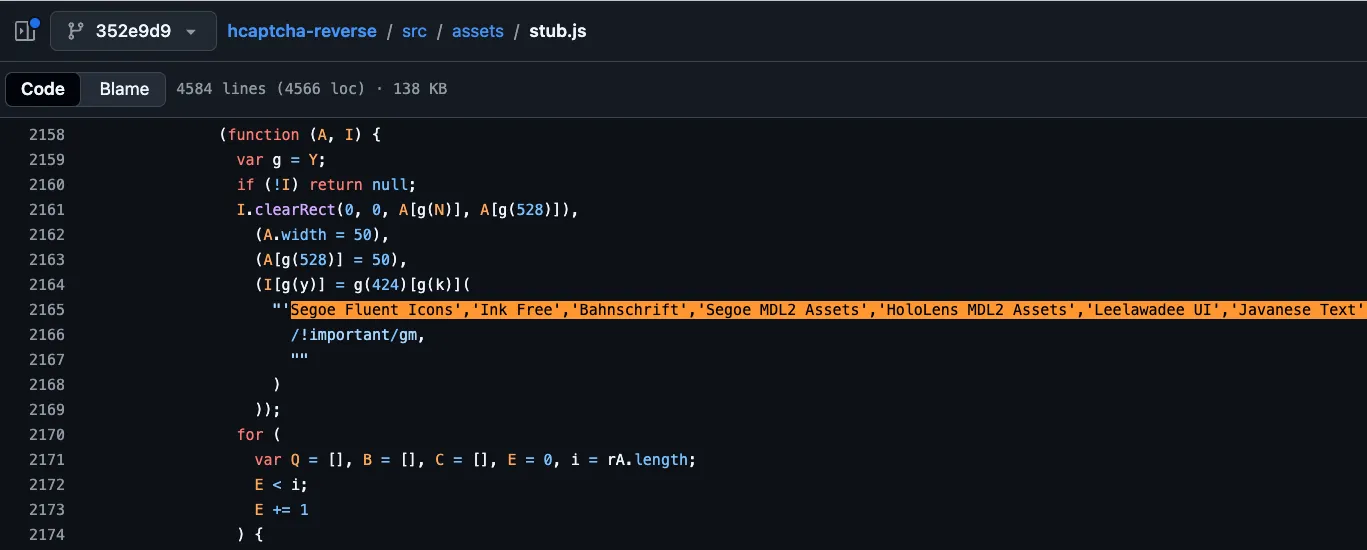Click the "var Q = [], B = []" declaration line

(474, 460)
